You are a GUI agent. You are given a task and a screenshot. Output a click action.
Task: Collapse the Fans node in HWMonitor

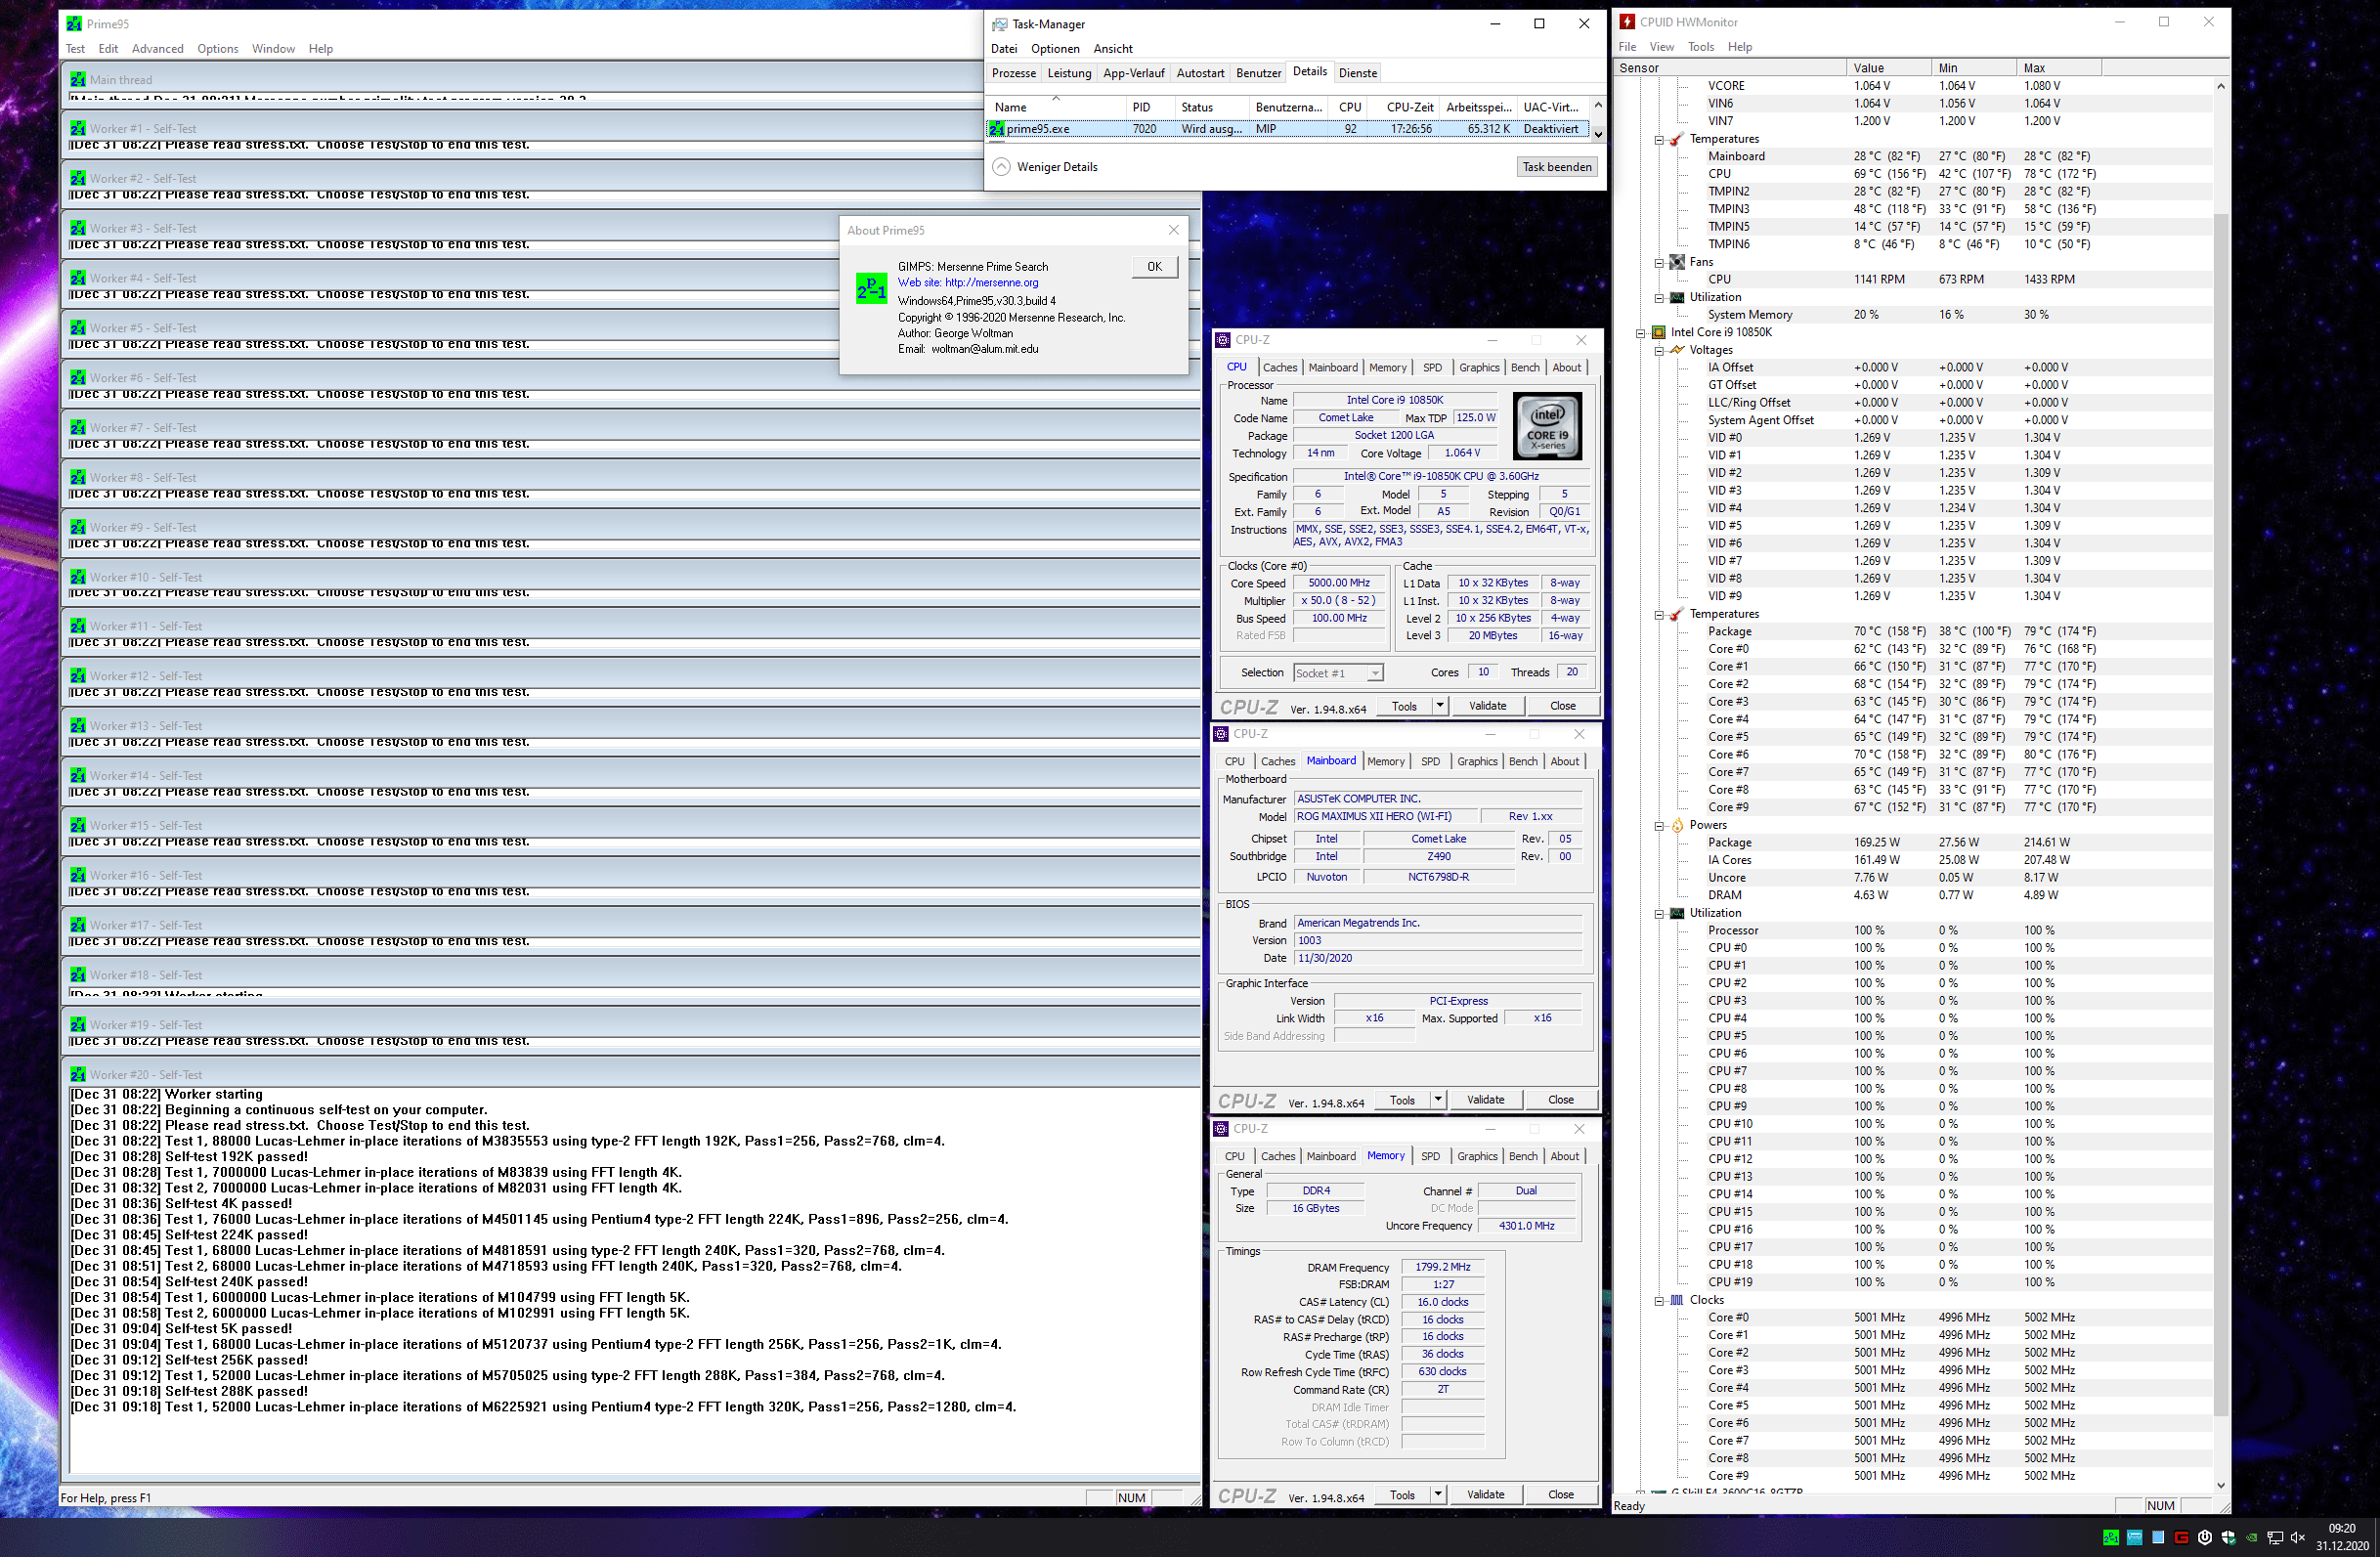pyautogui.click(x=1659, y=263)
